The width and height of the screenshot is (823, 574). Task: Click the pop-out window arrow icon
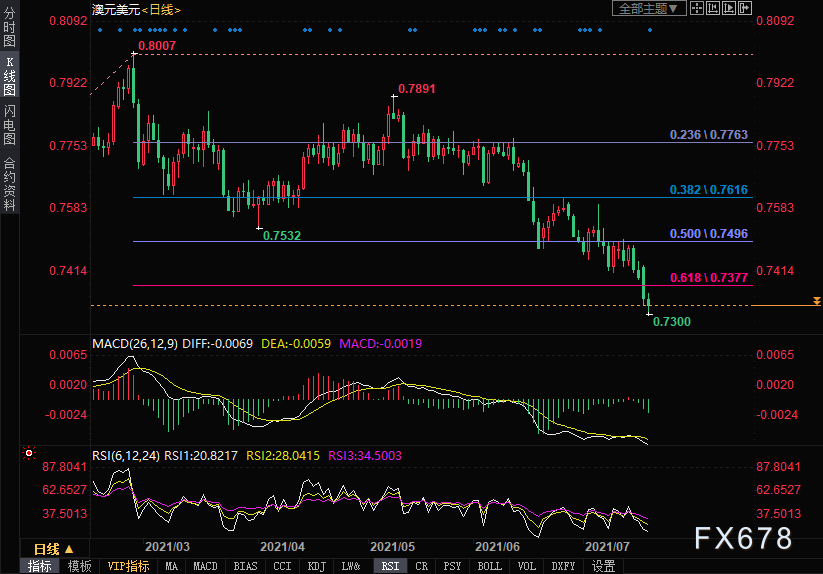(x=745, y=8)
